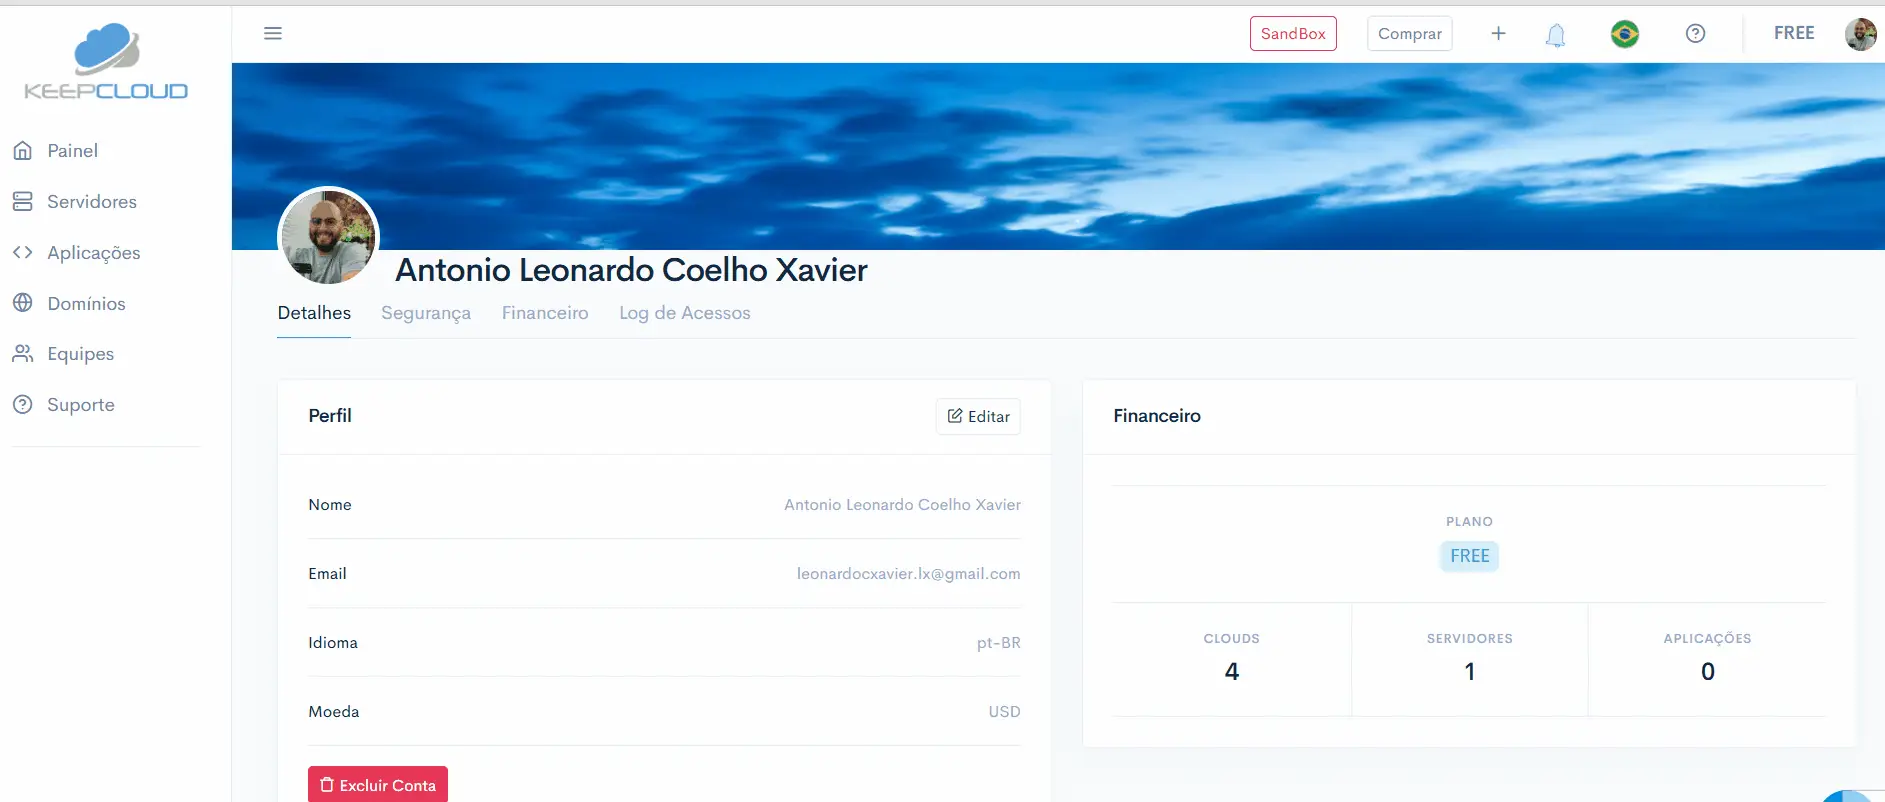Open Painel home icon
This screenshot has width=1885, height=802.
[x=23, y=151]
